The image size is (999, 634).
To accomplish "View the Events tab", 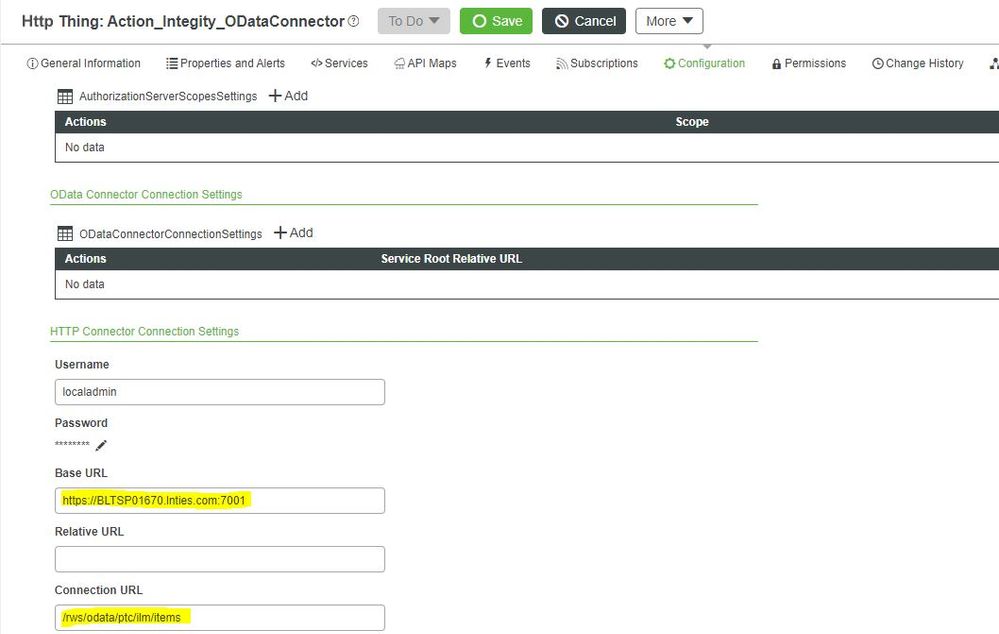I will 507,63.
